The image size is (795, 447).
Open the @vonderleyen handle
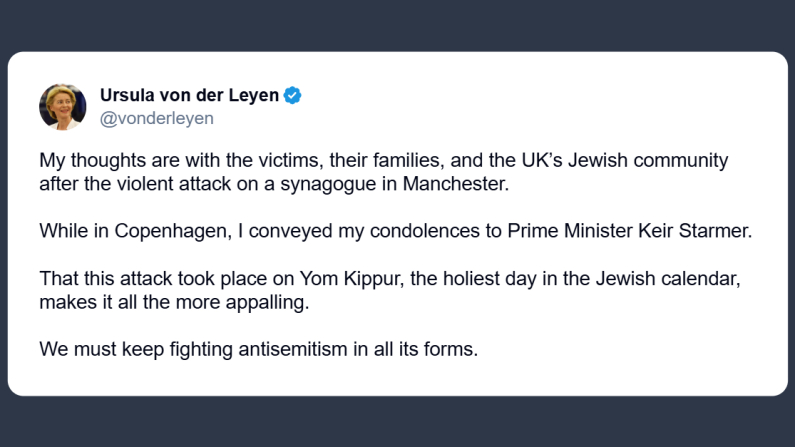(x=156, y=119)
